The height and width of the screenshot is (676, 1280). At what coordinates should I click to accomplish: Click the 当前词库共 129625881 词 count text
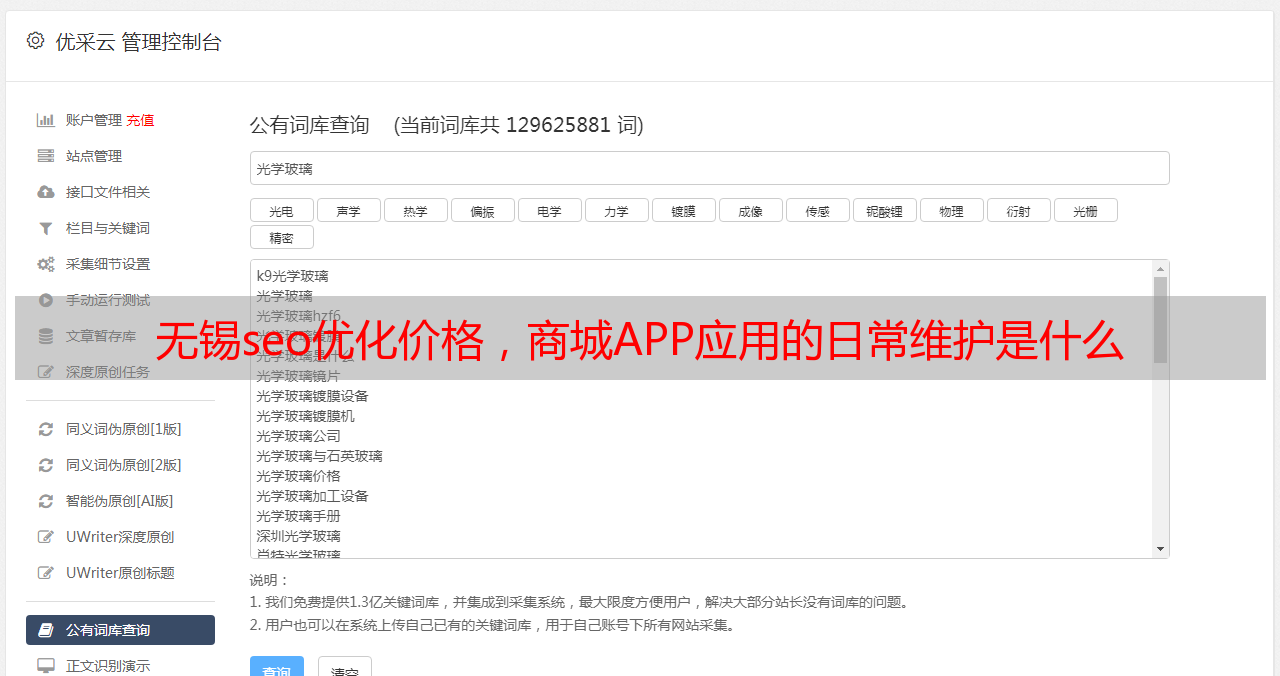coord(519,125)
